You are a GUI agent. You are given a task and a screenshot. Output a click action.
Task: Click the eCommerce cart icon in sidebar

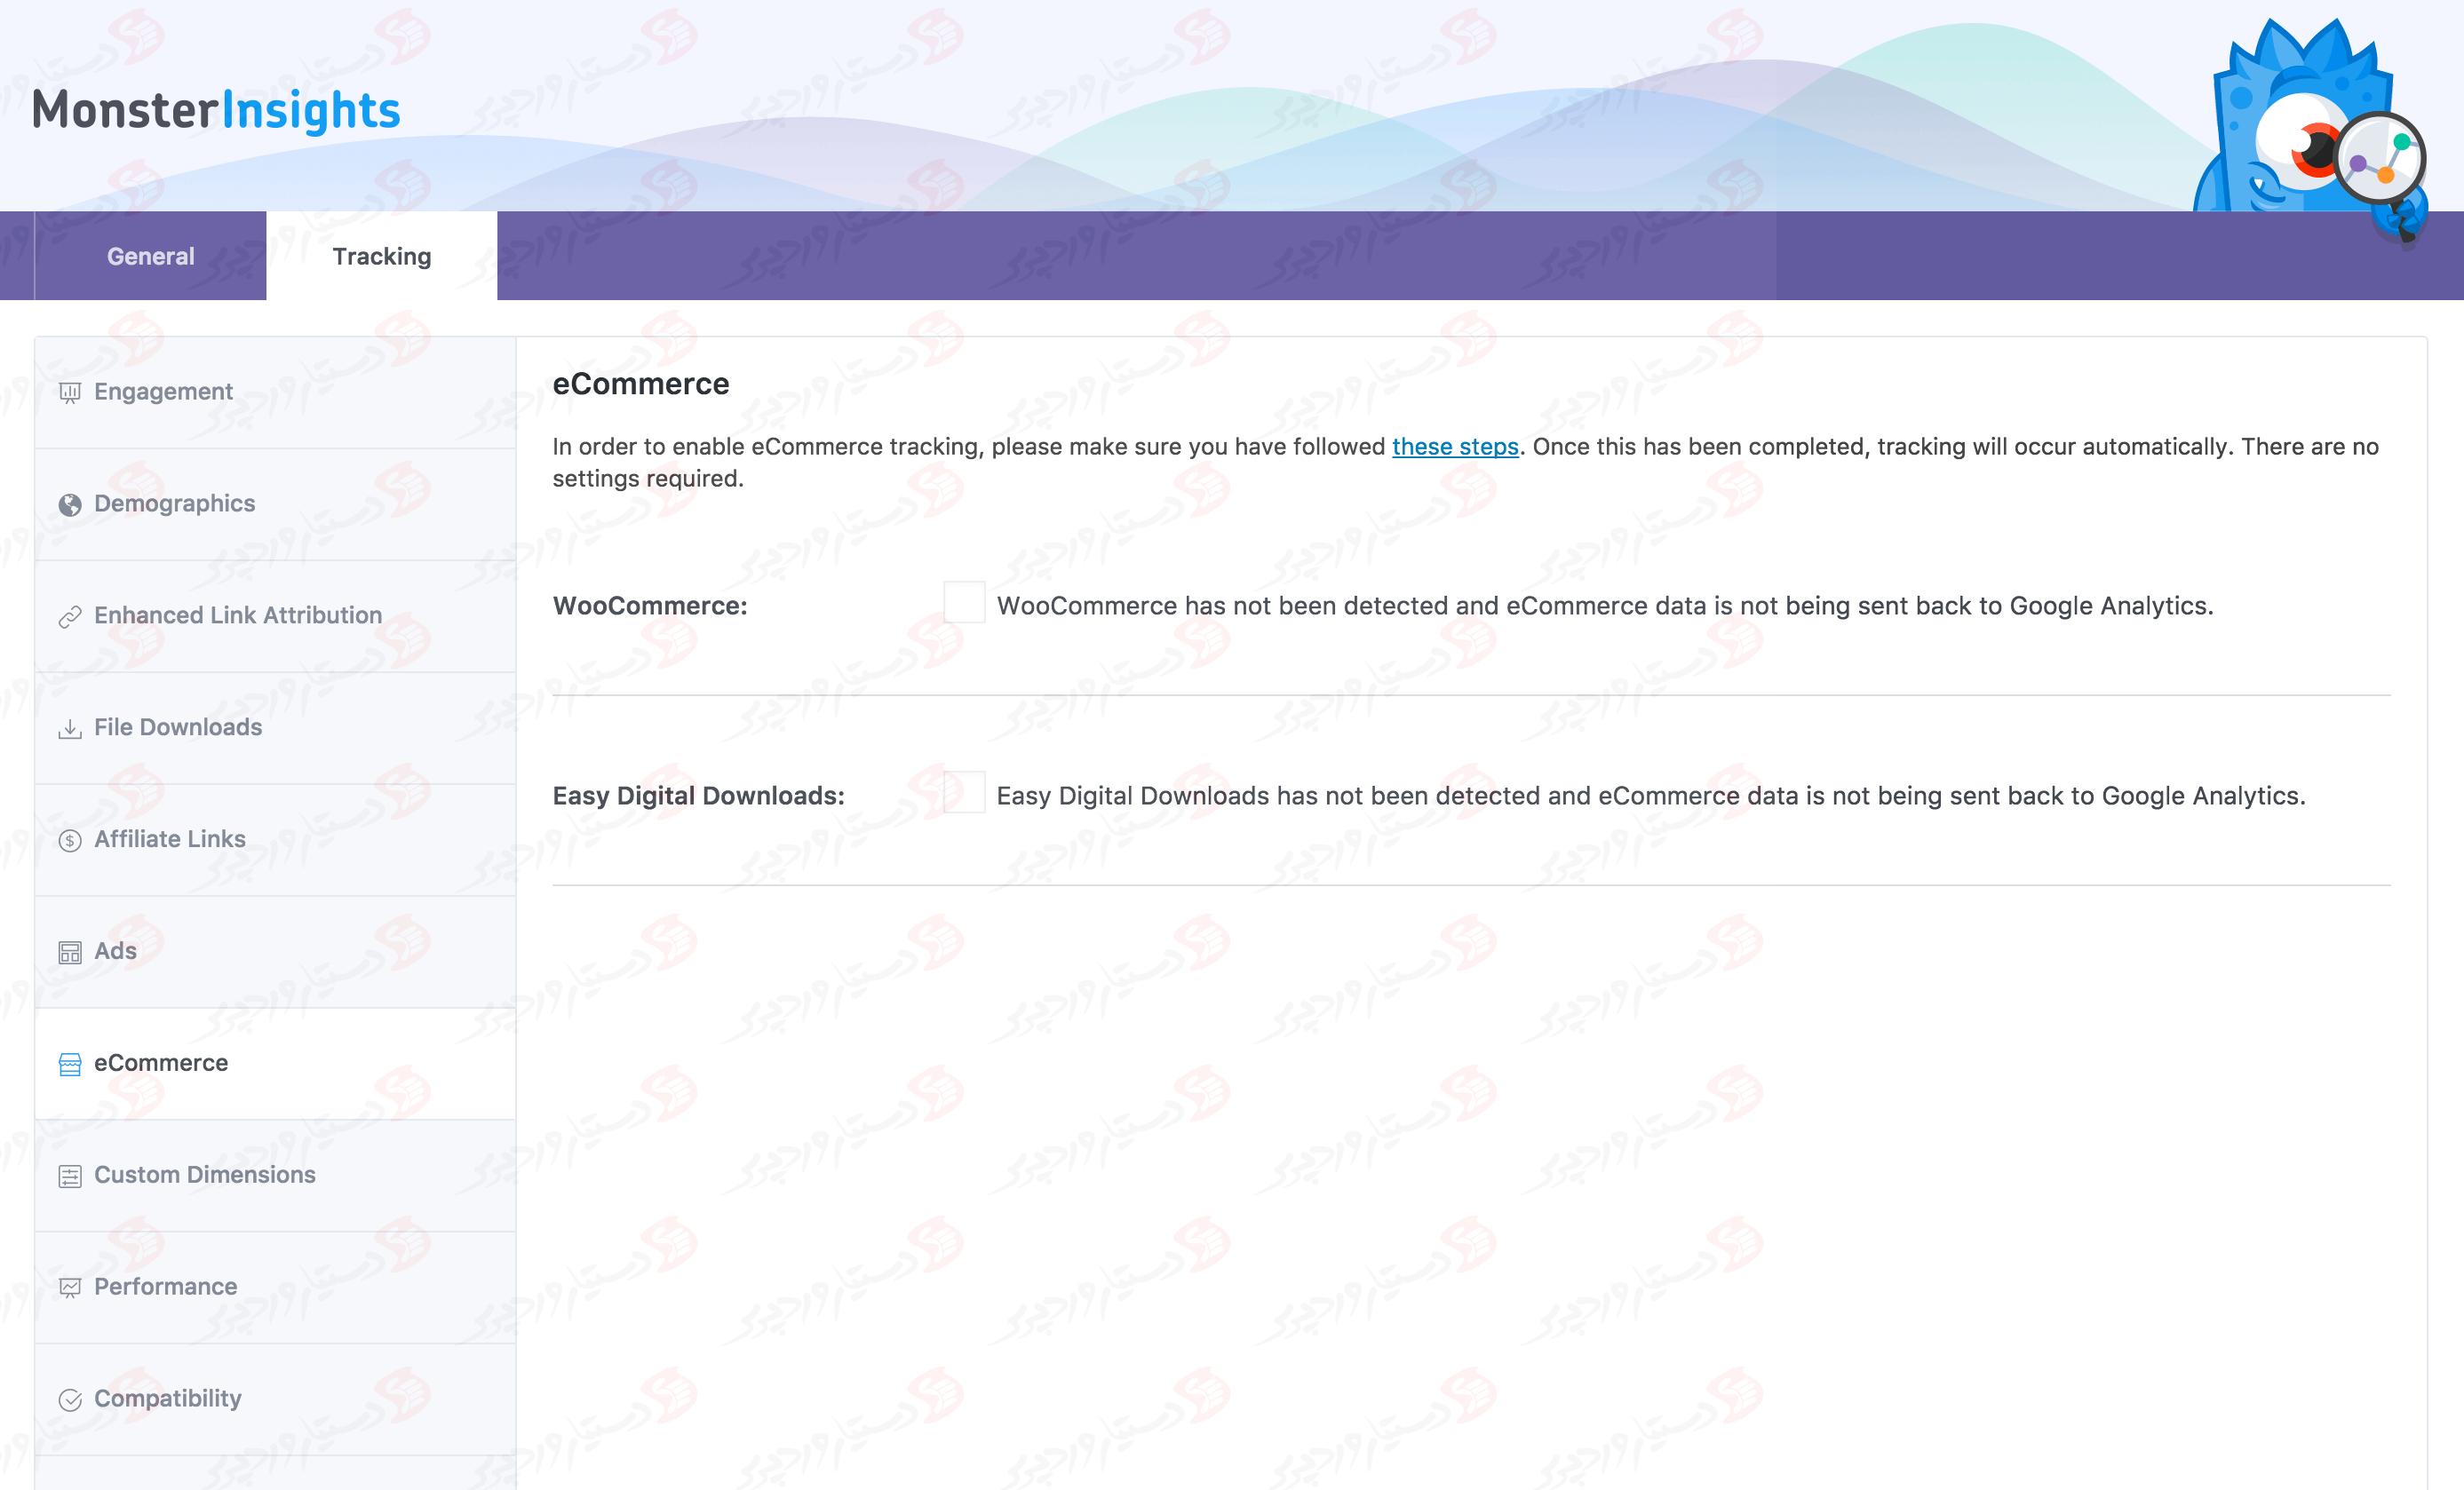(x=69, y=1064)
